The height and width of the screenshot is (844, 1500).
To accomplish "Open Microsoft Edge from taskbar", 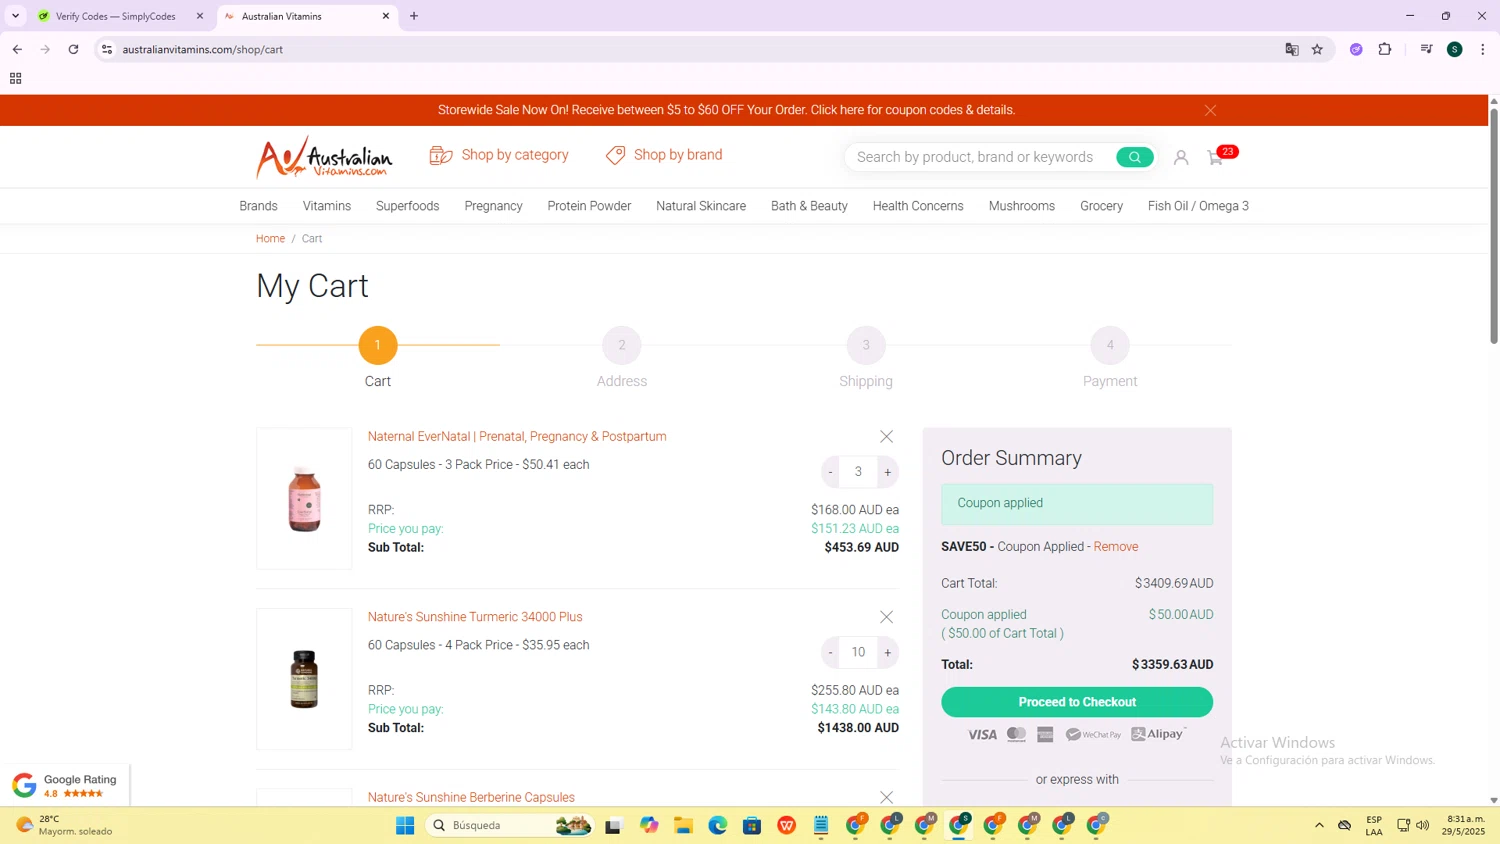I will 718,825.
